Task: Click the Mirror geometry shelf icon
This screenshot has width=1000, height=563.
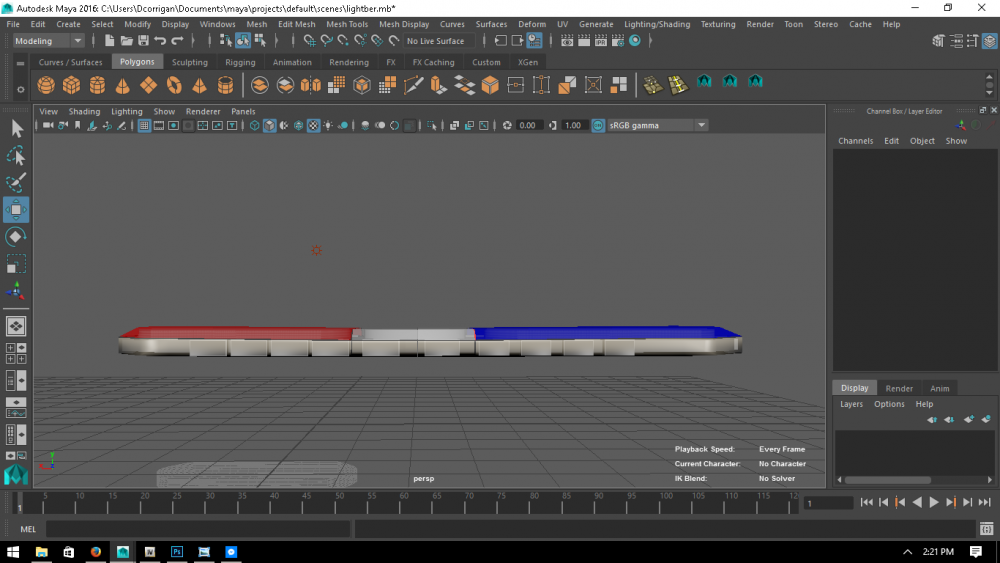Action: [x=311, y=85]
